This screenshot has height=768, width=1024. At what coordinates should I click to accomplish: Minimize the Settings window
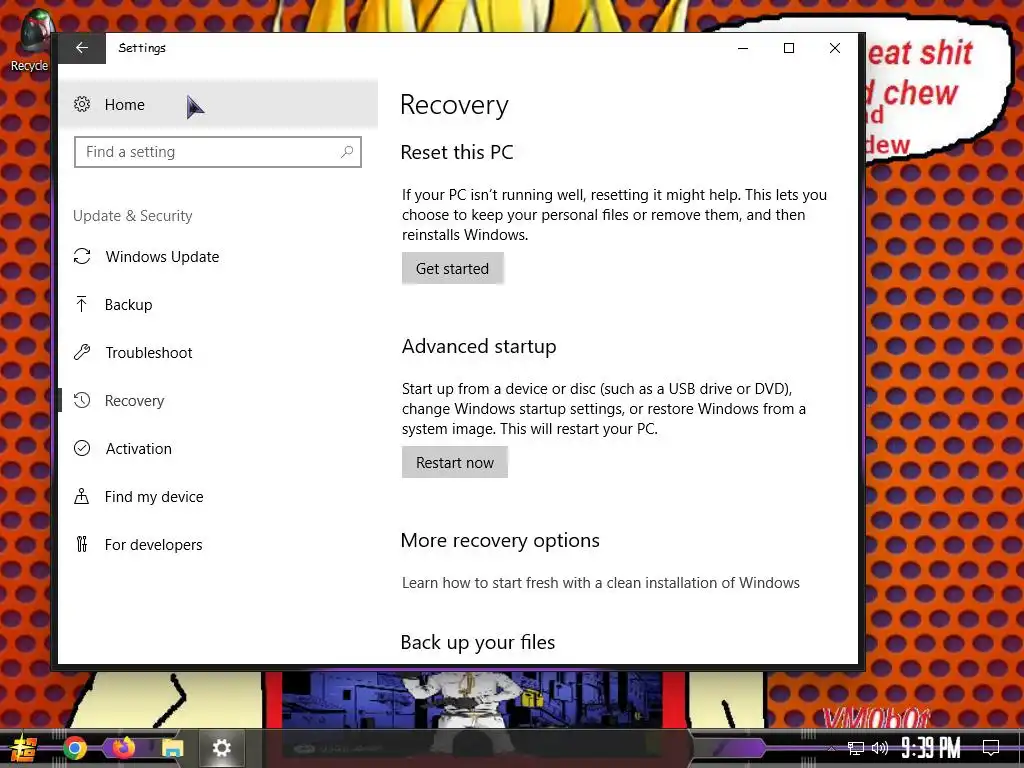743,48
